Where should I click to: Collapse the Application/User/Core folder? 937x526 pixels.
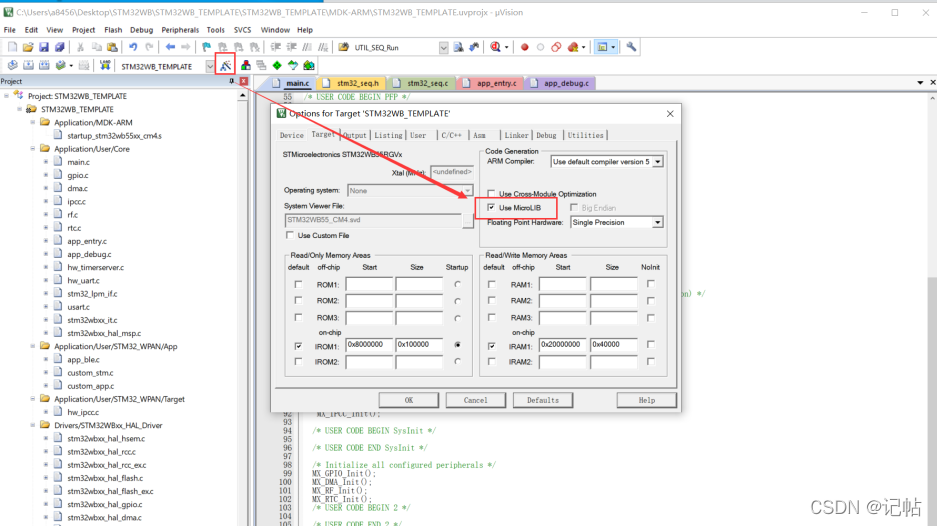[x=33, y=149]
